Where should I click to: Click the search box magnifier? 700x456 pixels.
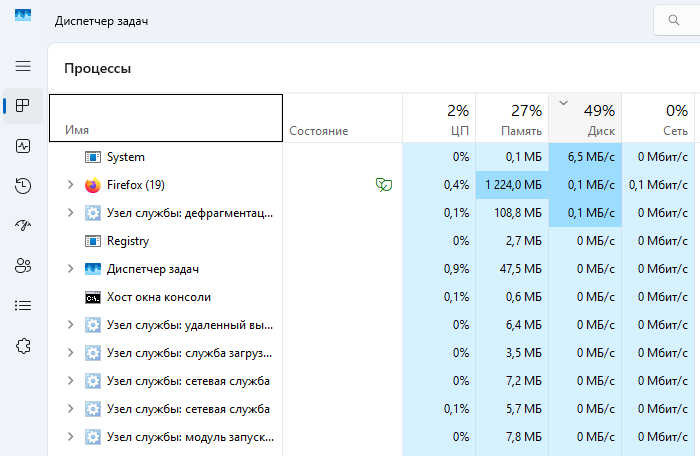674,20
